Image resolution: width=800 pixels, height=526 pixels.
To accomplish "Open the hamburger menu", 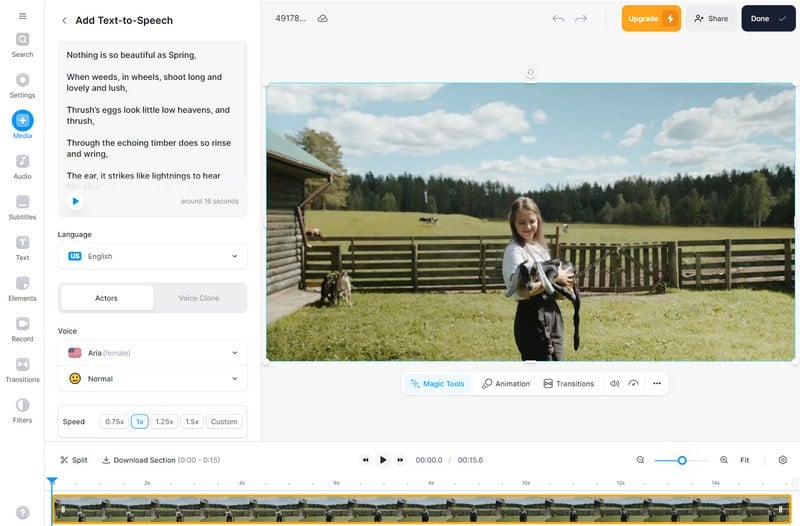I will (x=22, y=16).
